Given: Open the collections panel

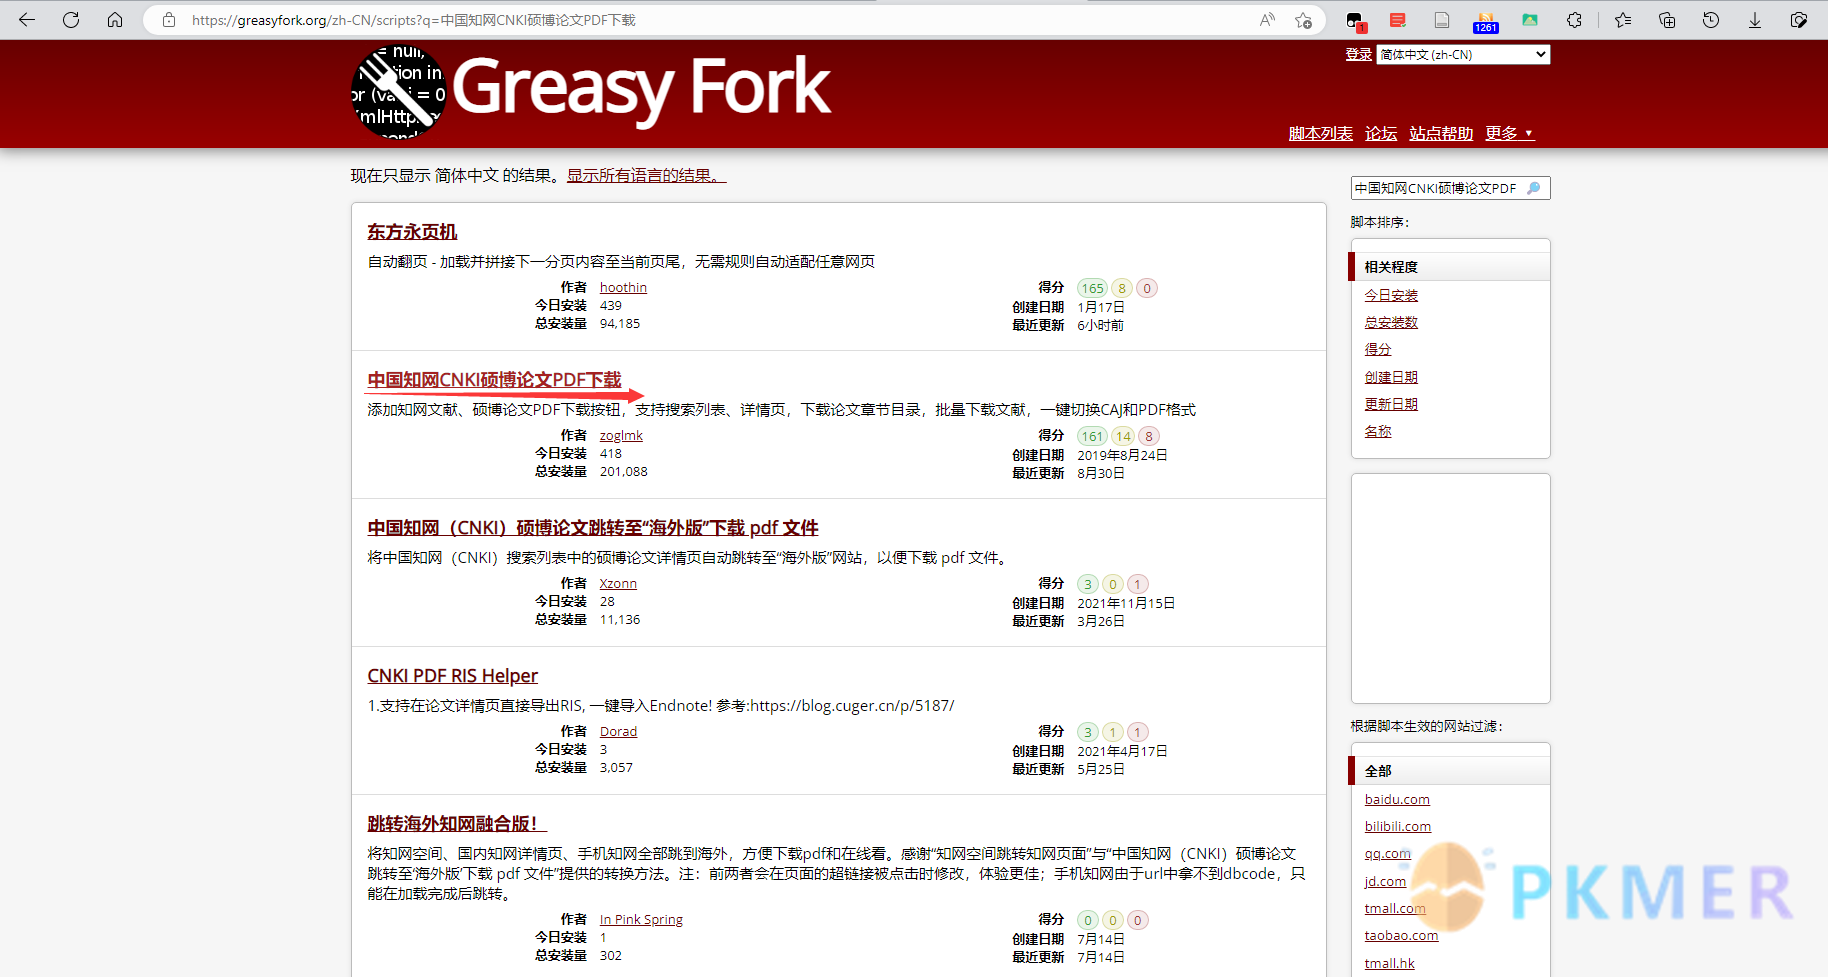Looking at the screenshot, I should [1667, 20].
